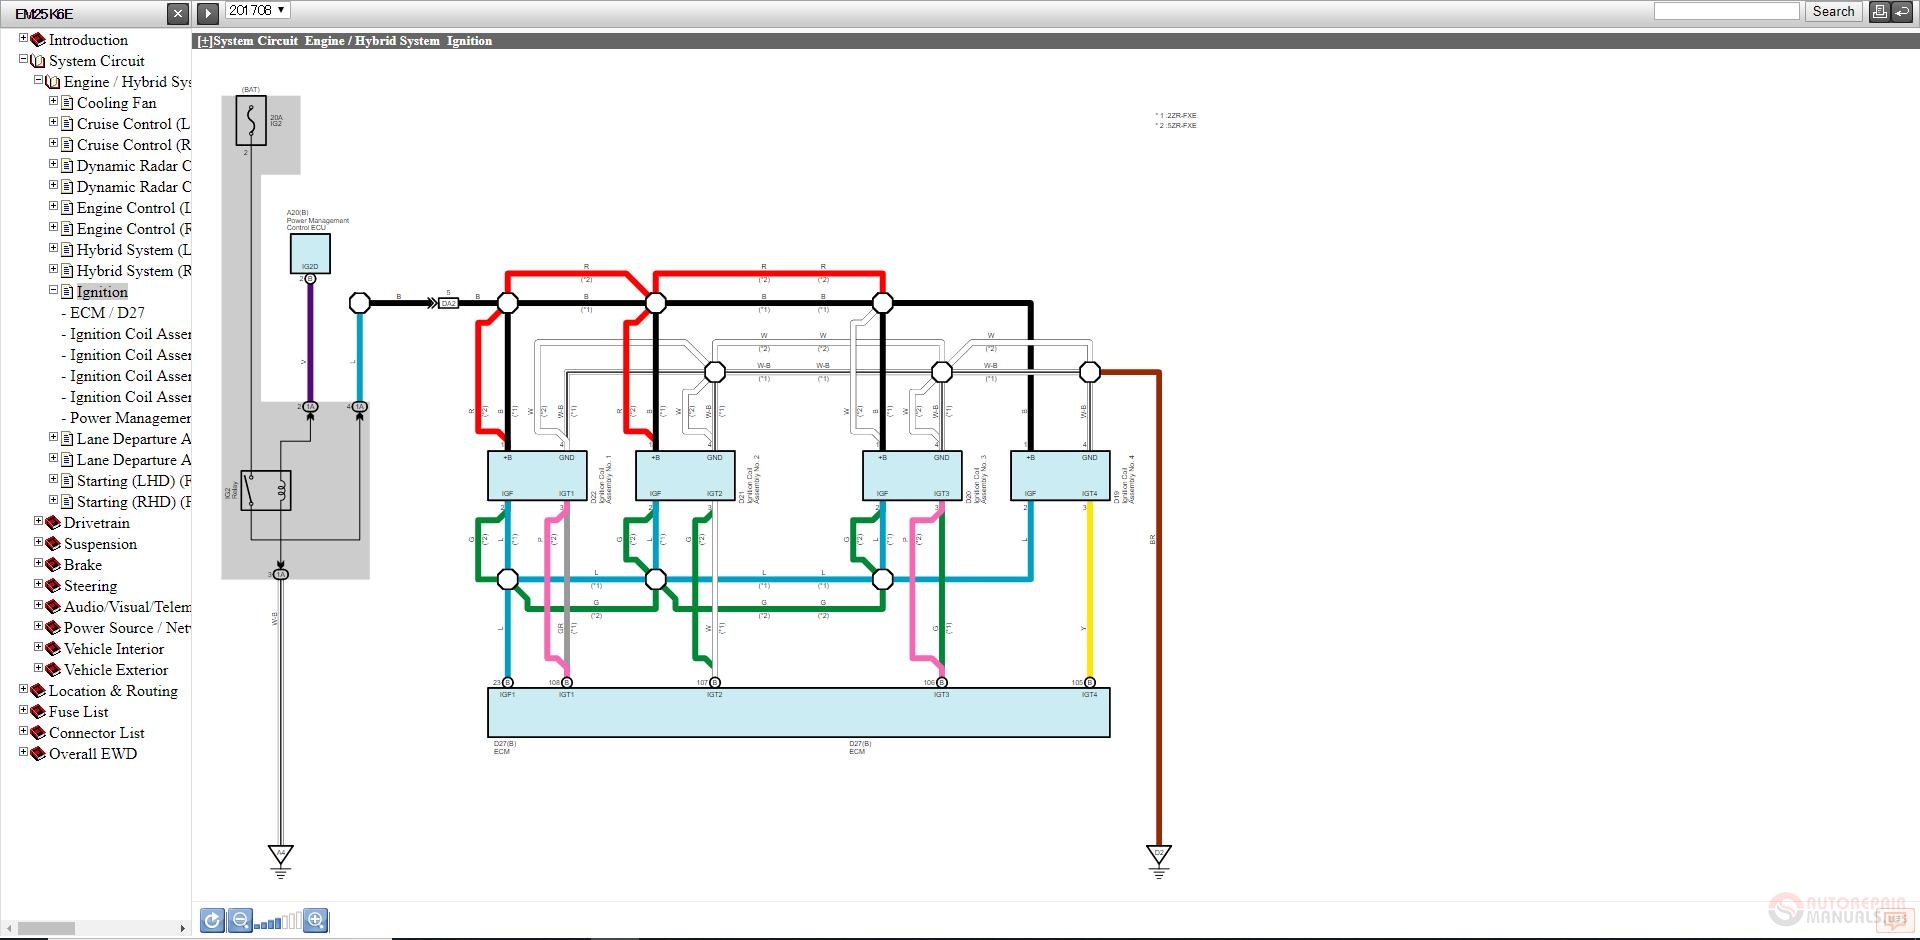1920x940 pixels.
Task: Expand the Location & Routing node
Action: pos(24,690)
